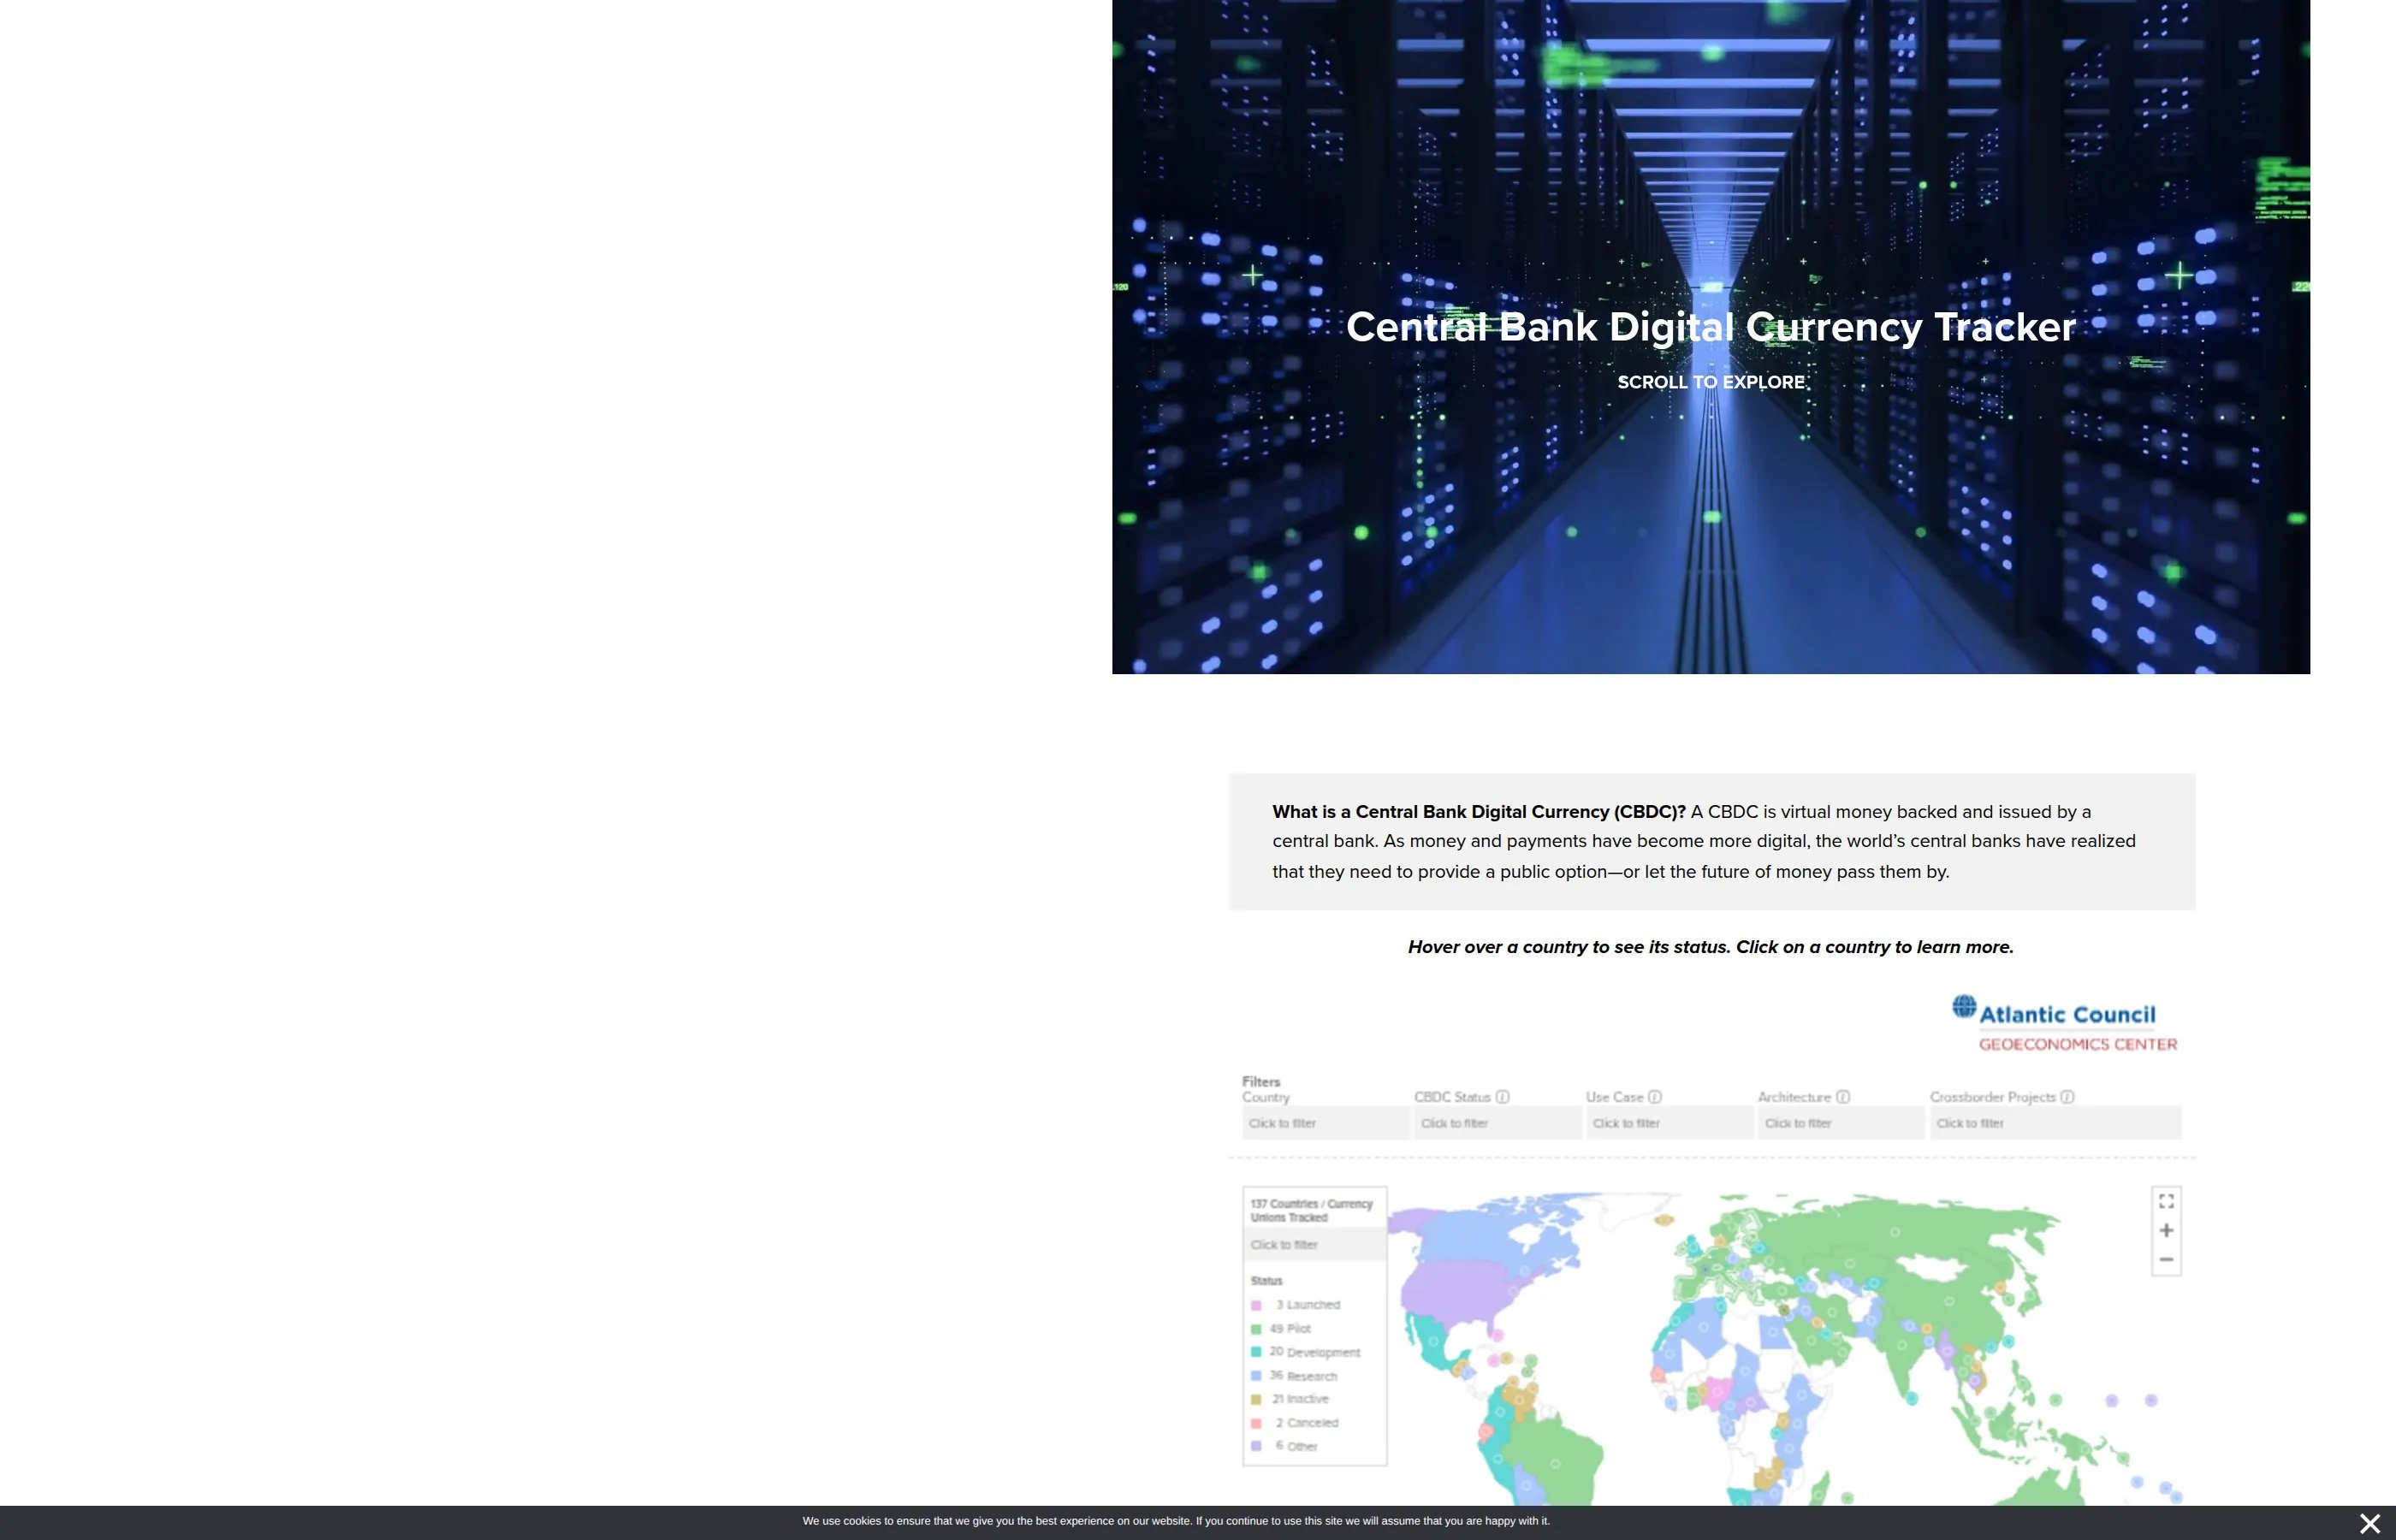Click the Central Bank Digital Currency Tracker heading

pyautogui.click(x=1711, y=327)
